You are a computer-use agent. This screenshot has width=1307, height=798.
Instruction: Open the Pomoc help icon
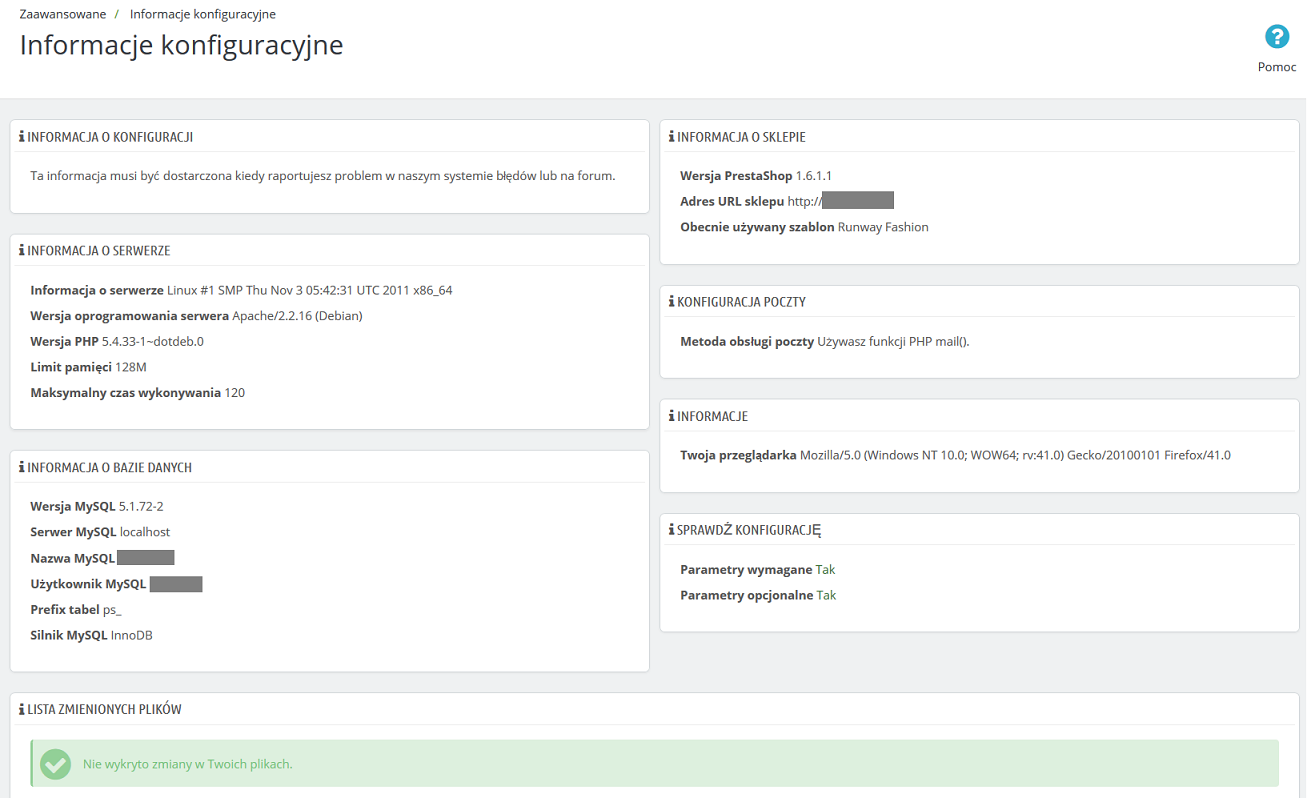coord(1277,37)
